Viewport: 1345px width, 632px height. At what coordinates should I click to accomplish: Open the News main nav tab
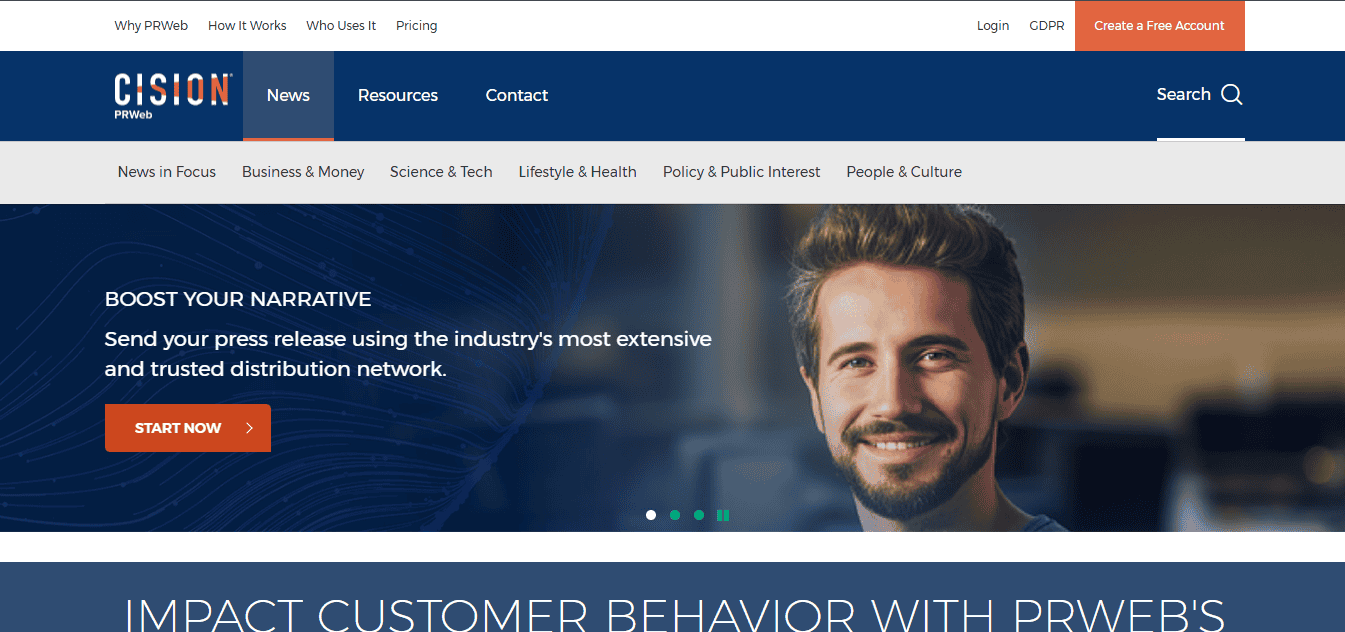[288, 96]
